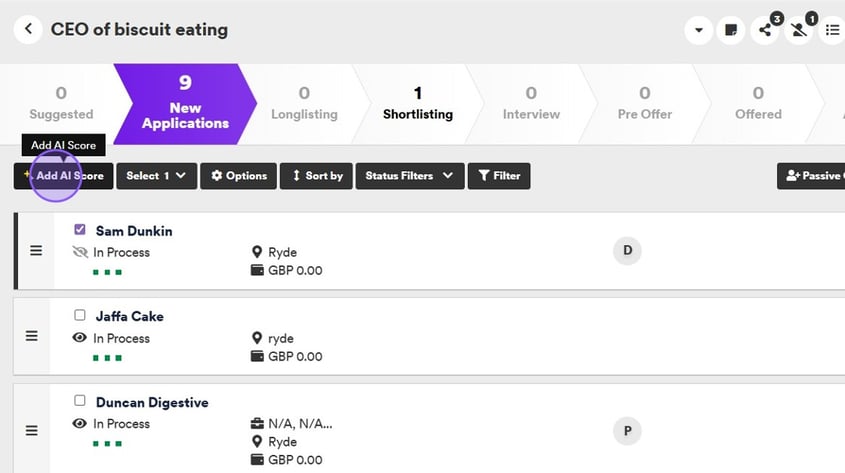This screenshot has height=473, width=845.
Task: Click the share icon with badge 3
Action: (766, 30)
